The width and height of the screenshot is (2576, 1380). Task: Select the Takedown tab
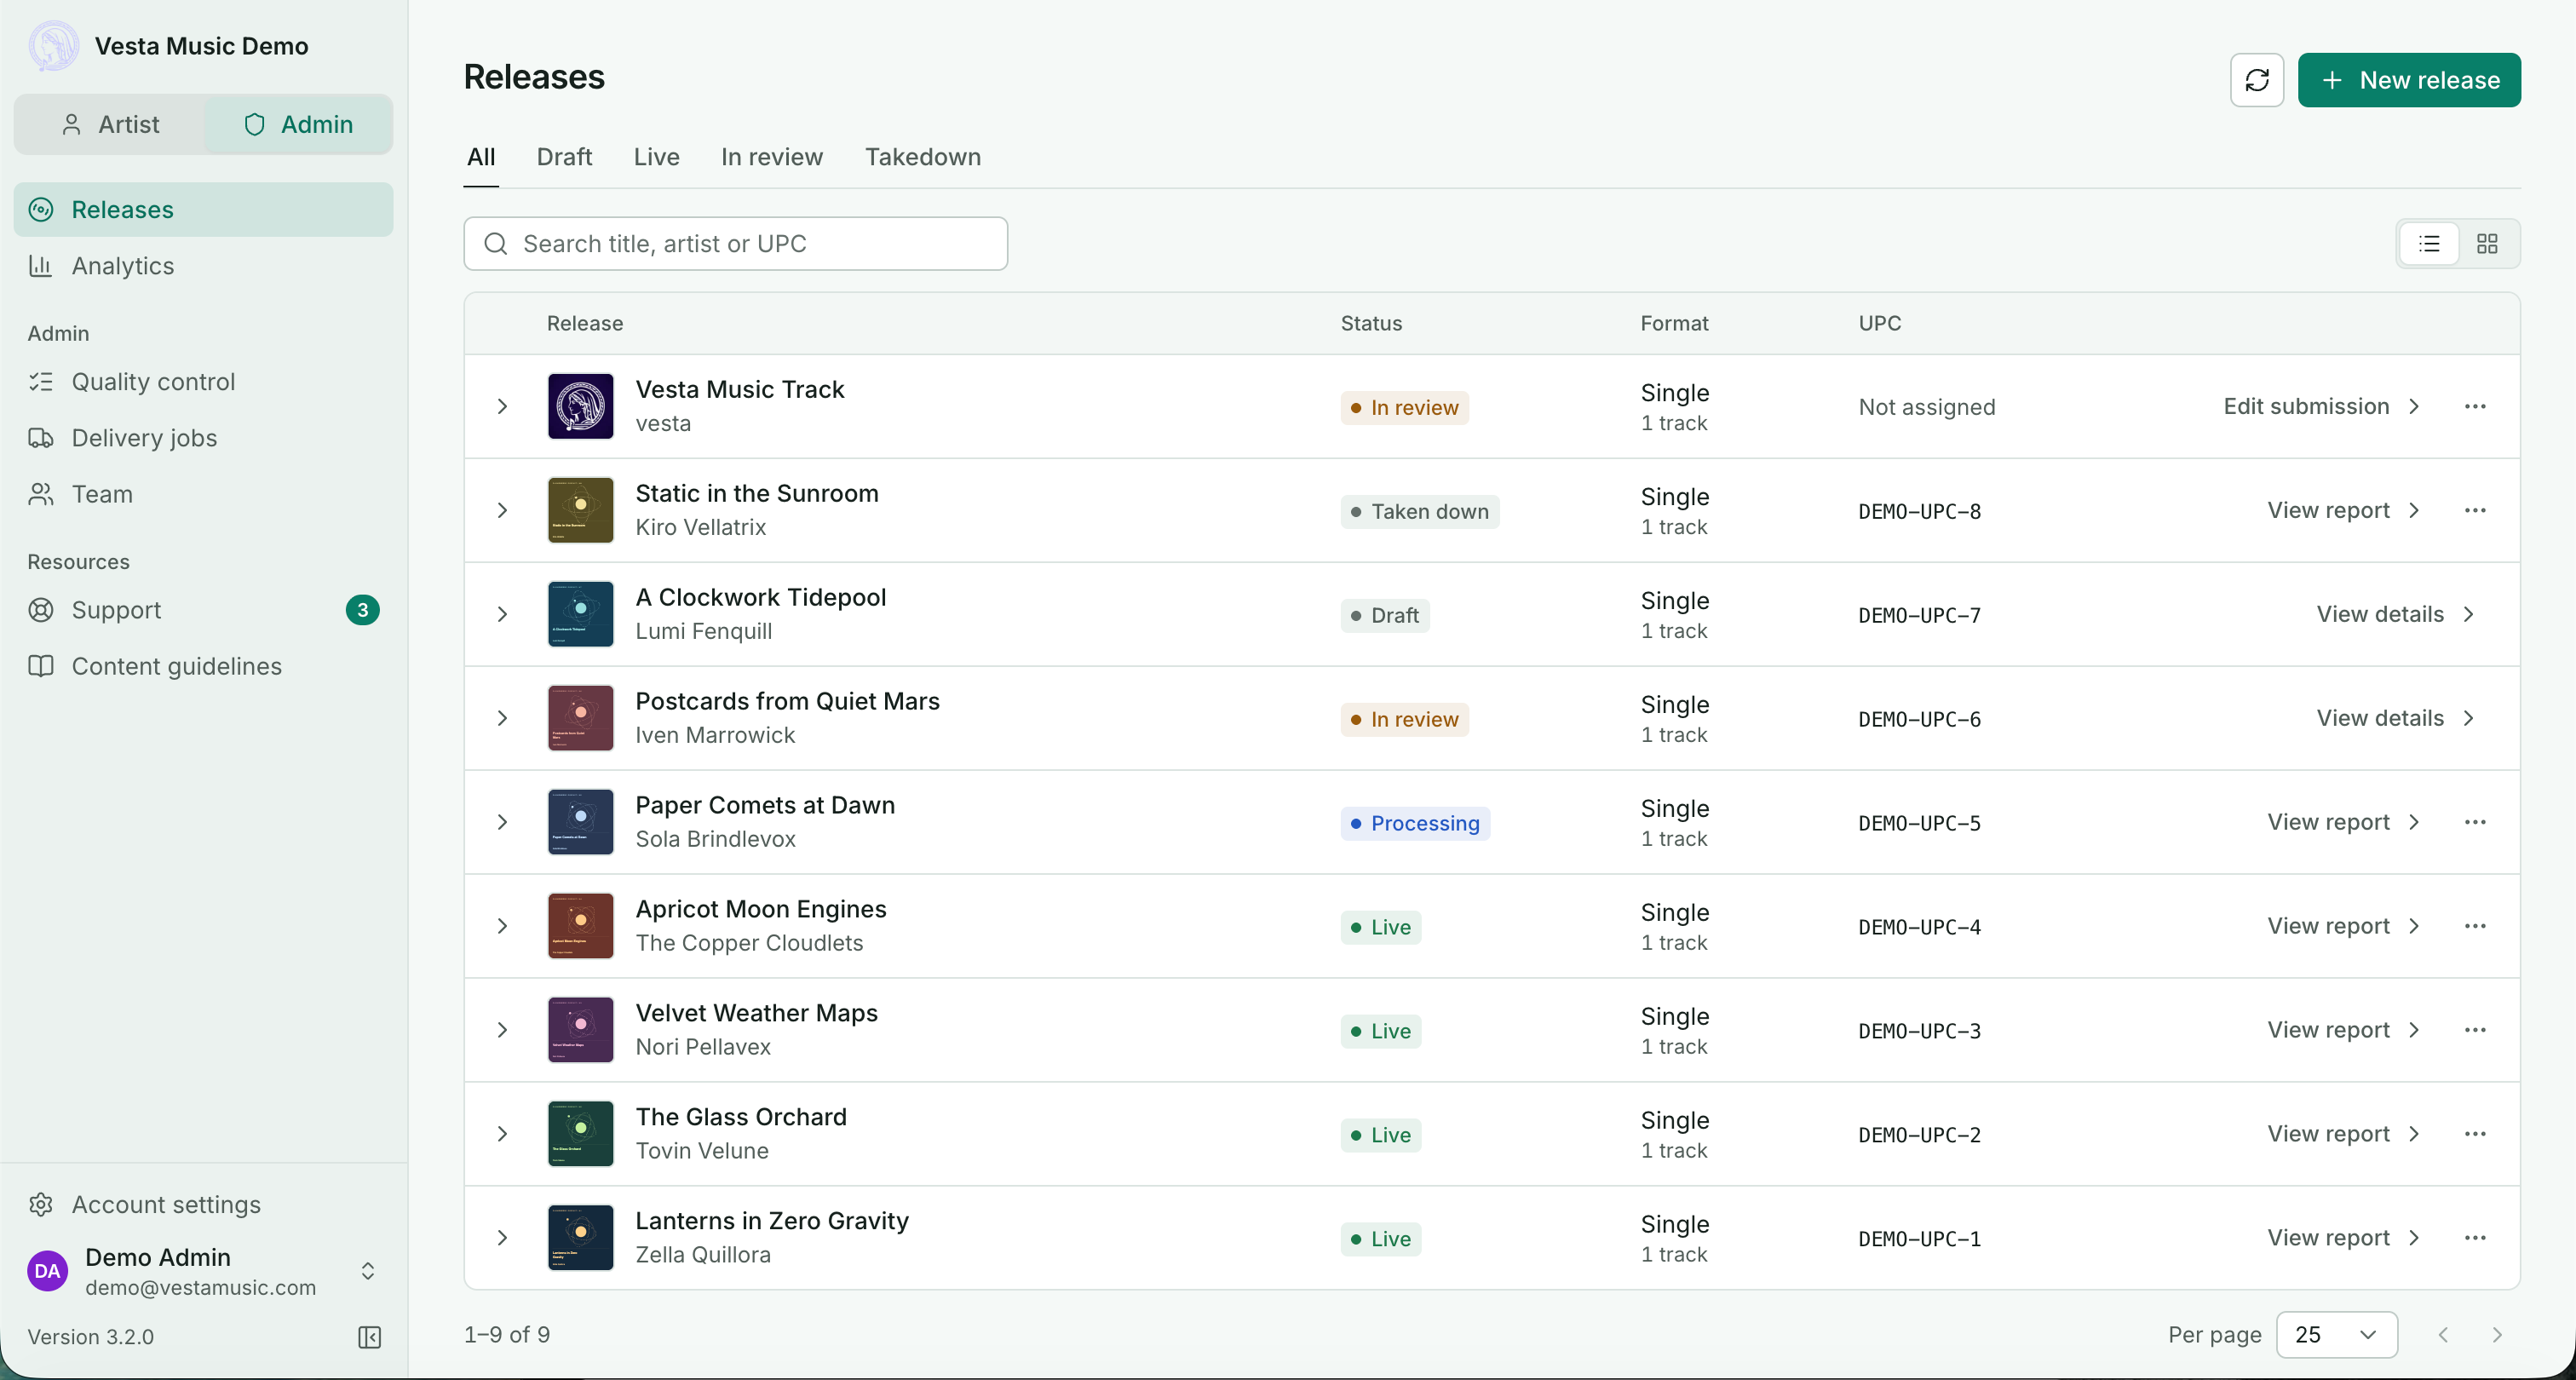(x=922, y=157)
